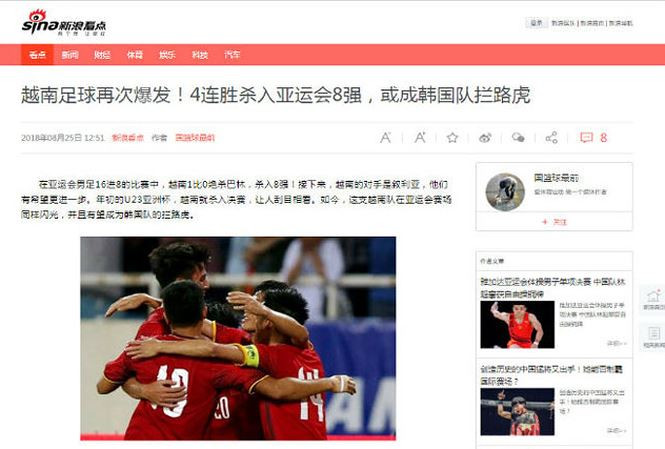Open the comments icon showing 8
665x449 pixels.
click(593, 138)
